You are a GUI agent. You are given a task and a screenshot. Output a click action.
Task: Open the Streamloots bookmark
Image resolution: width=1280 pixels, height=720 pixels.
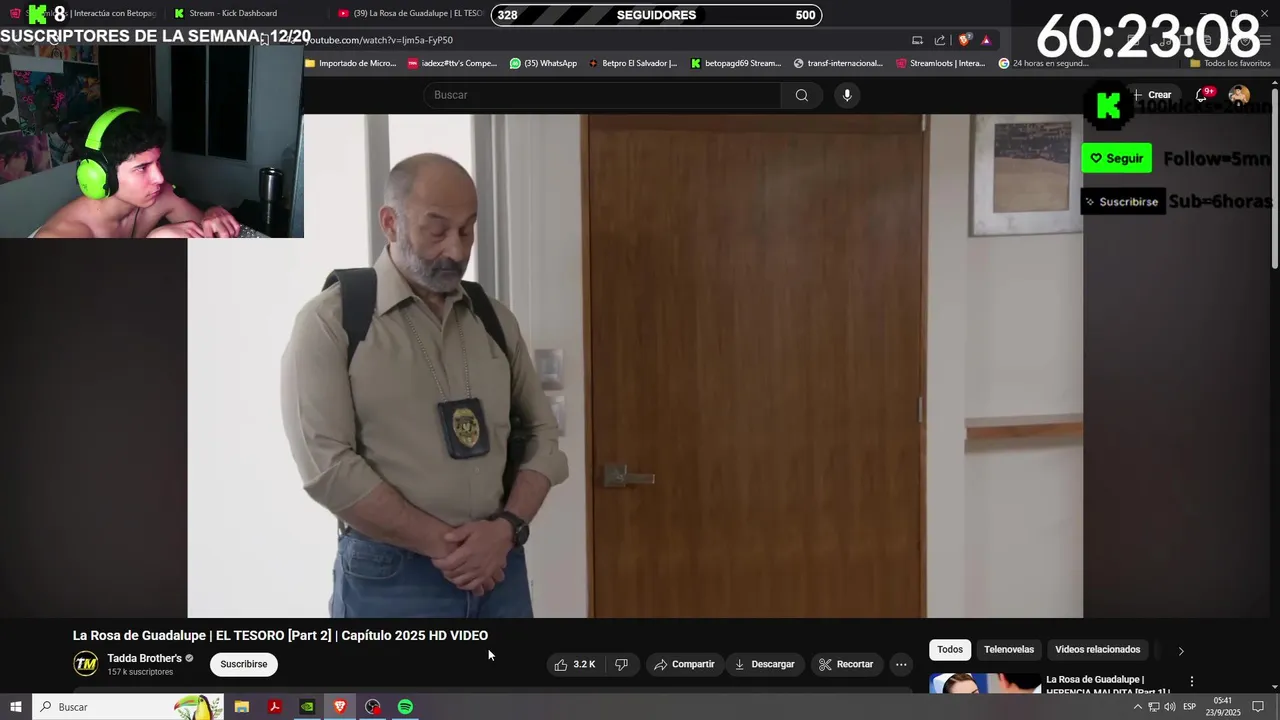pyautogui.click(x=941, y=63)
